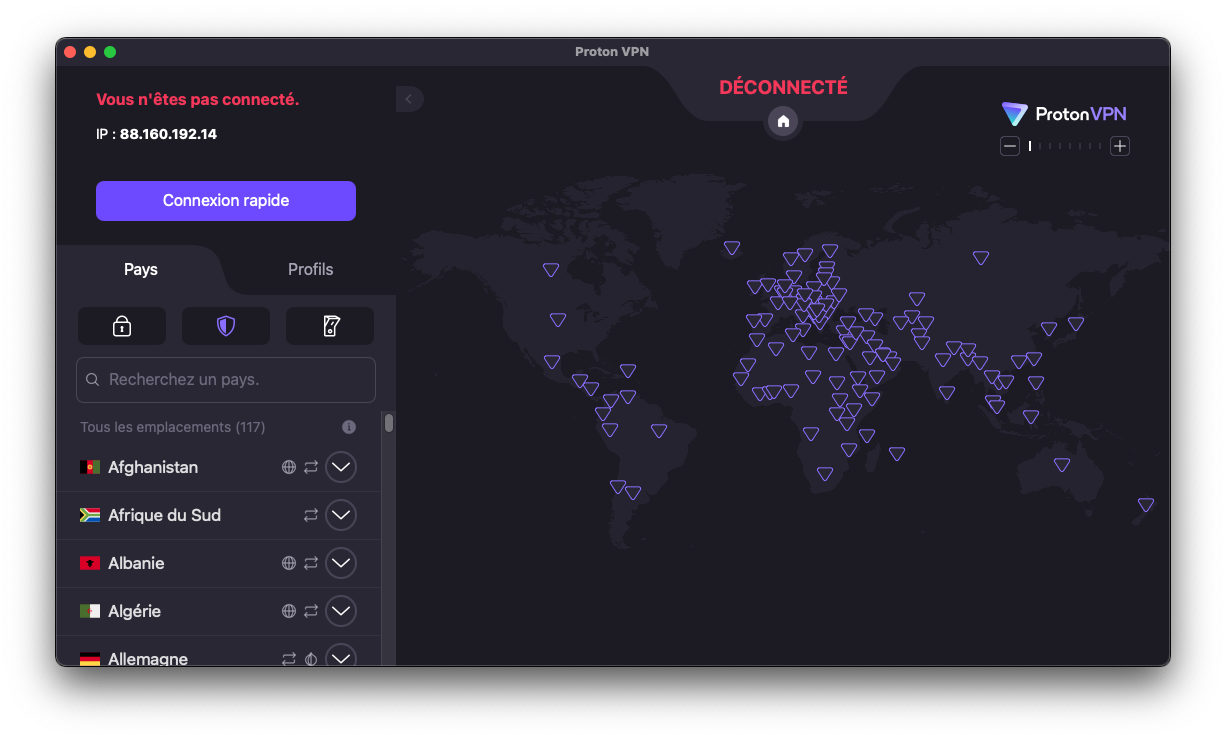Click the Vous n'êtes pas connecté status text
Viewport: 1226px width, 740px height.
(197, 99)
